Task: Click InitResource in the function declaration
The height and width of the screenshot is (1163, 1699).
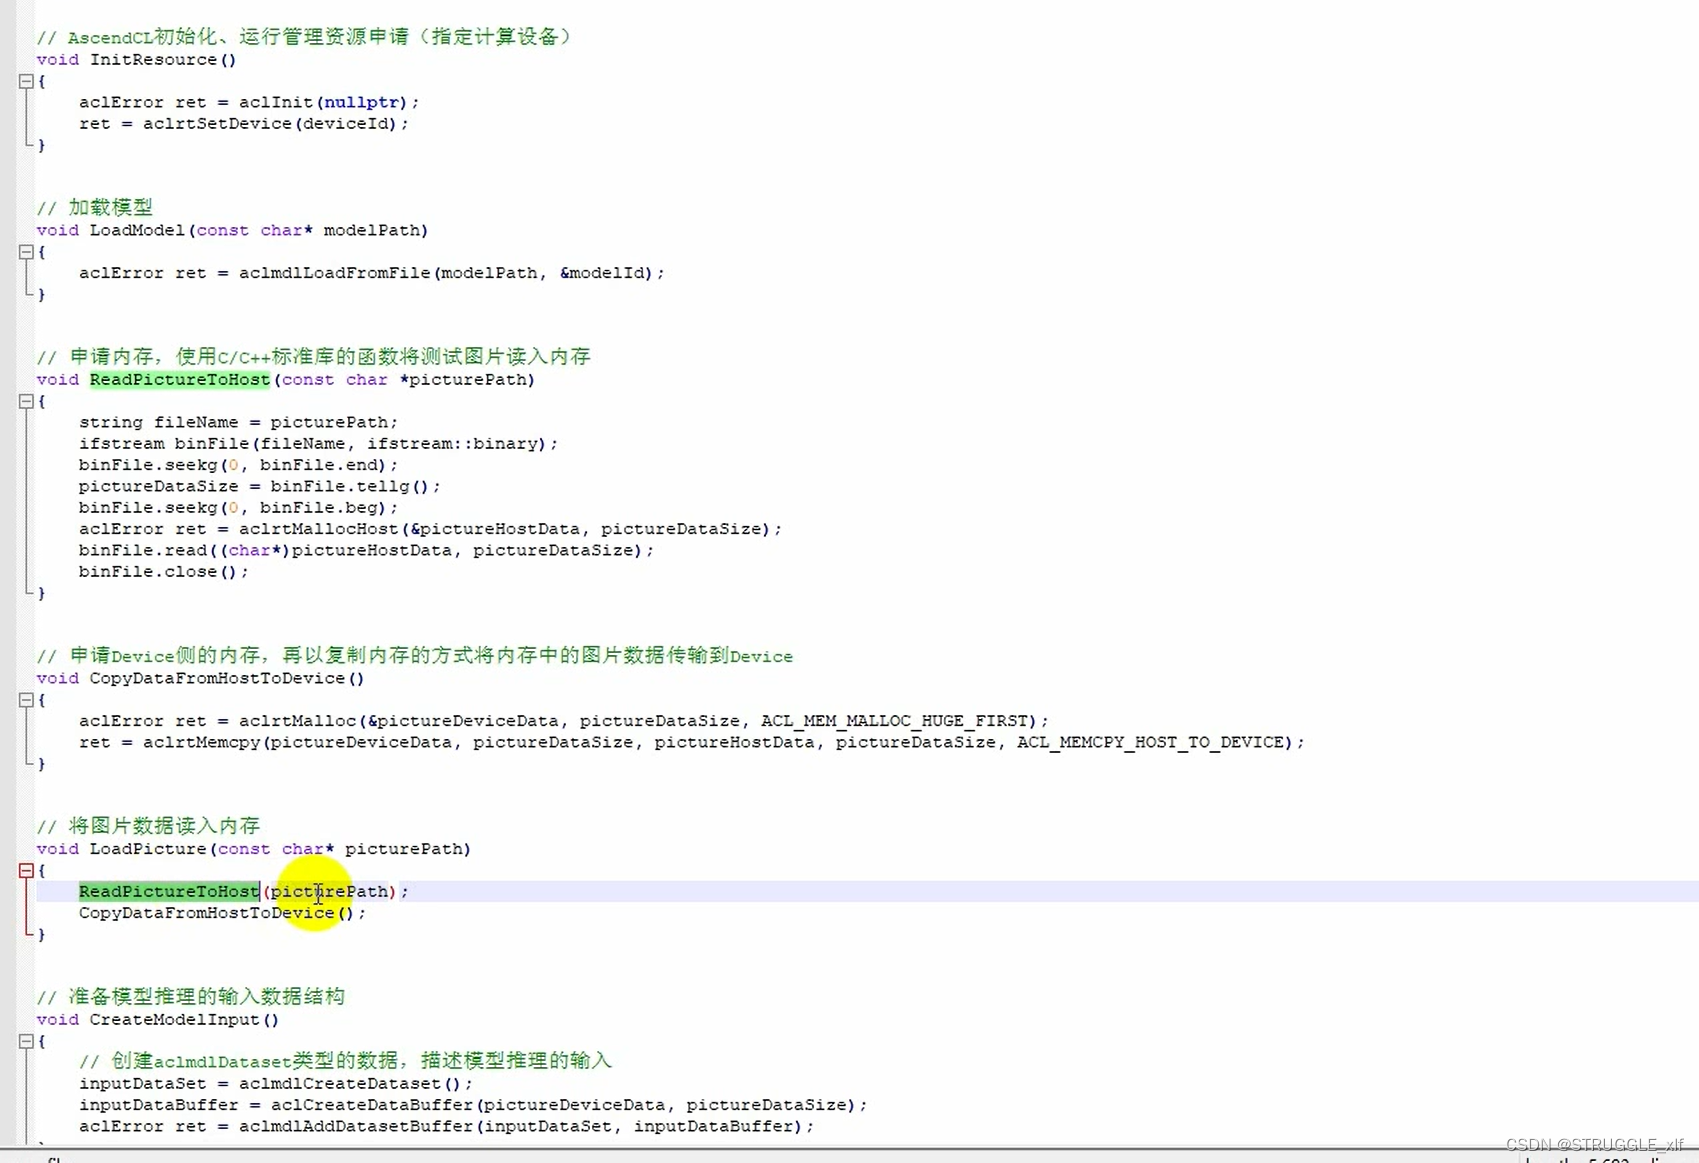Action: click(x=153, y=60)
